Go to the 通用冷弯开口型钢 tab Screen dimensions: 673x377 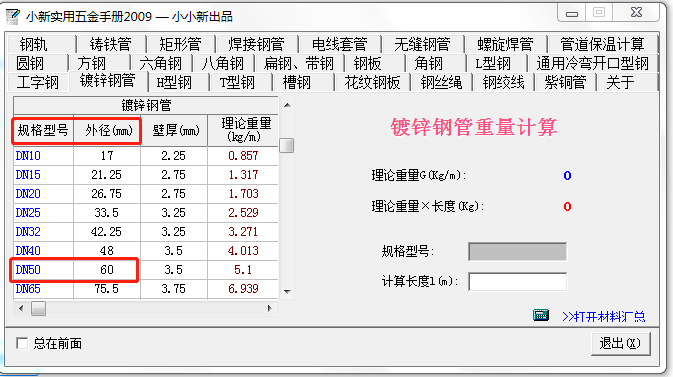592,64
